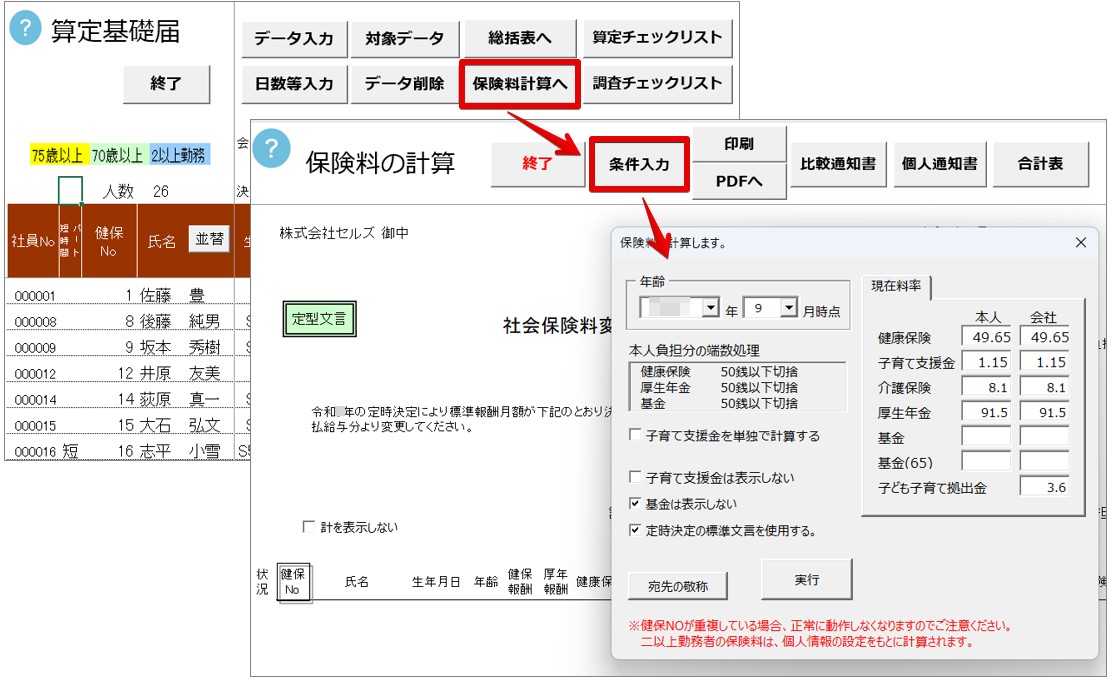Viewport: 1113px width, 683px height.
Task: Edit 子育て支援金 会社 rate field
Action: (1044, 362)
